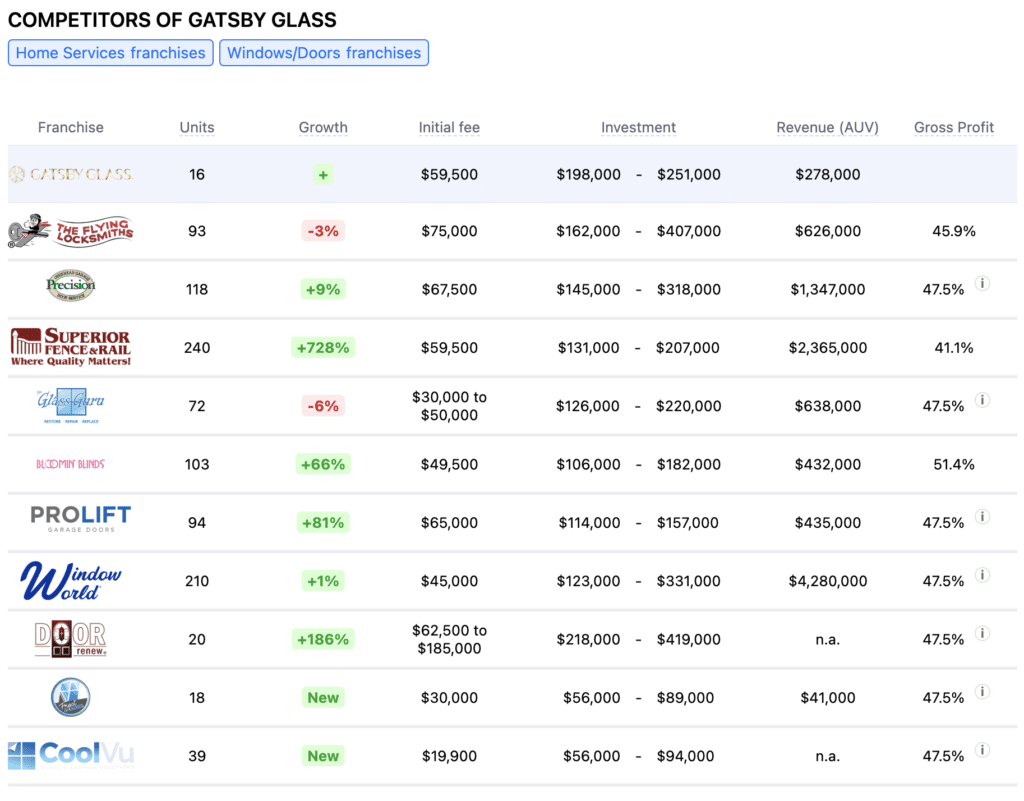Select the $626,000 revenue value
Screen dimensions: 1024x801
[x=827, y=231]
